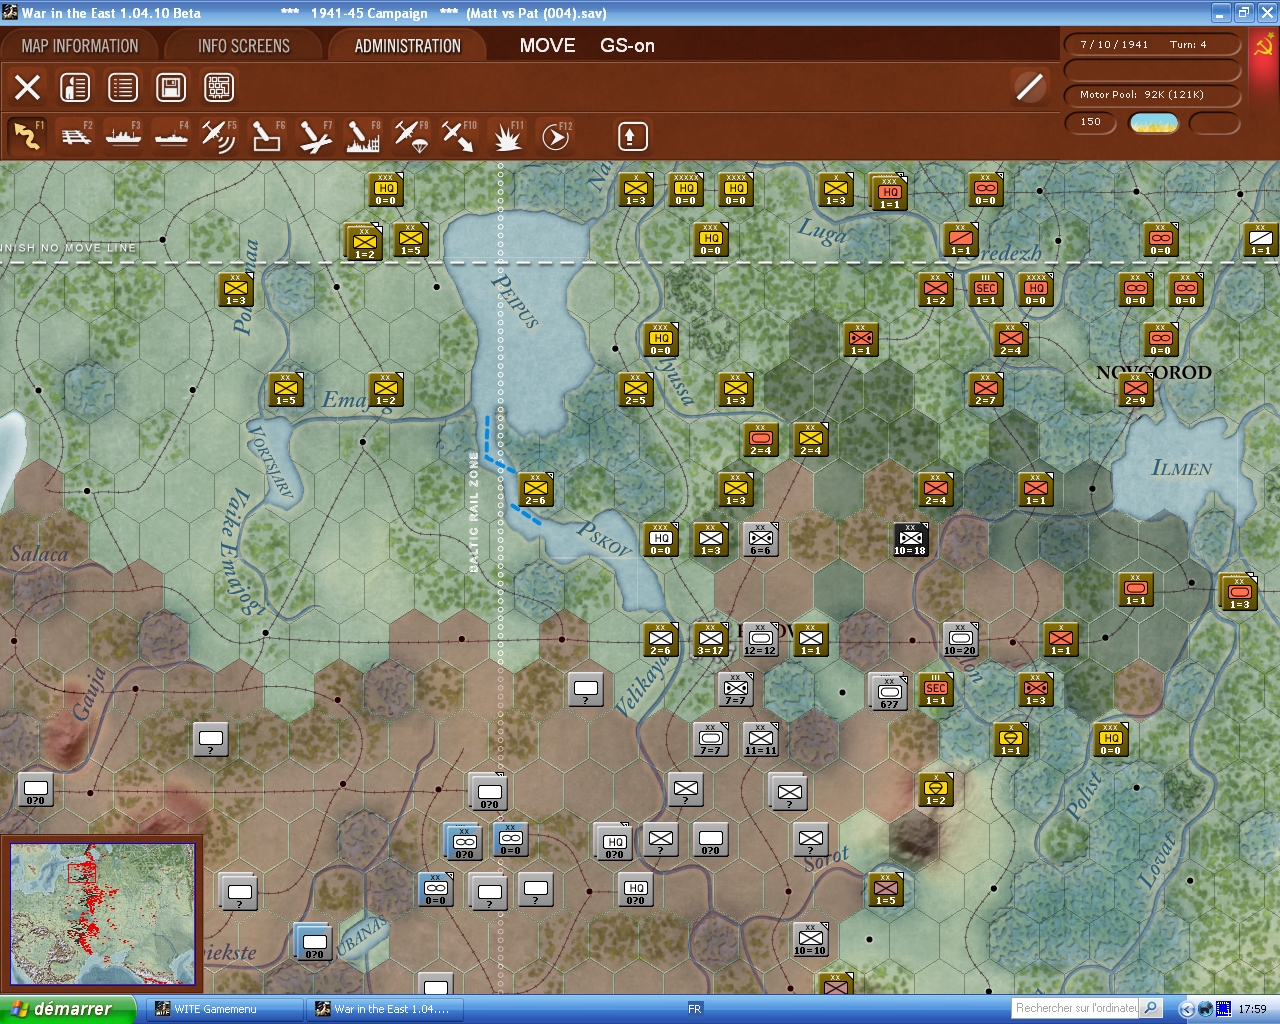
Task: Click the minimap overview thumbnail
Action: click(102, 914)
